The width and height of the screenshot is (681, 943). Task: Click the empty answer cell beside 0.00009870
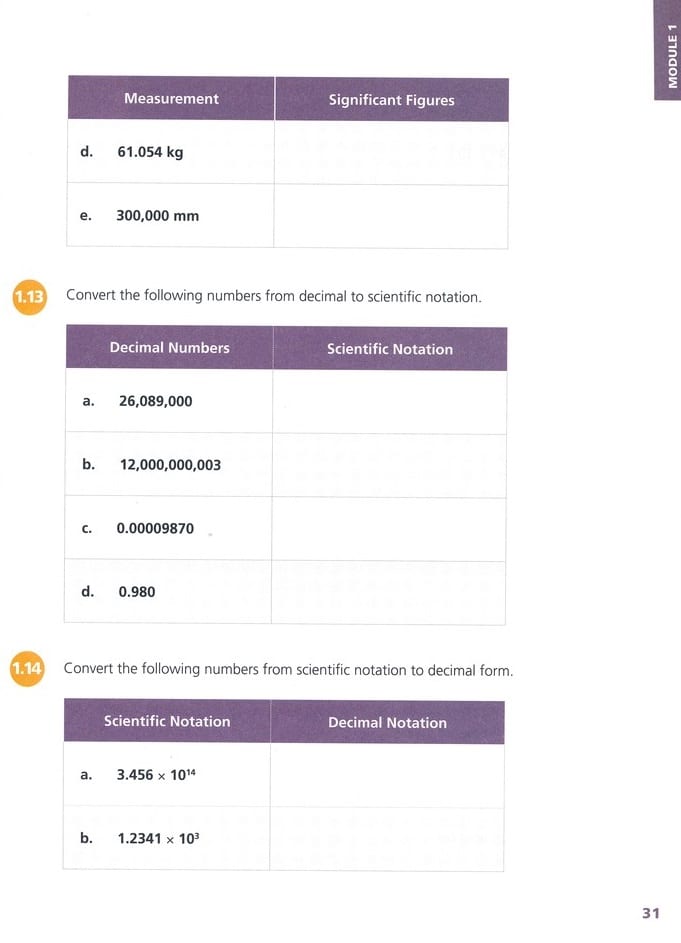pos(389,529)
